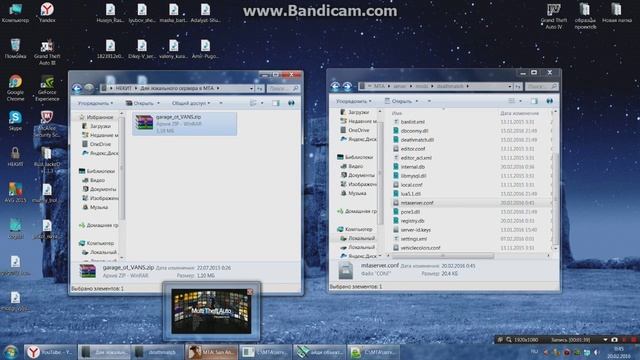Close the Multi Theft Auto taskbar preview

coord(250,292)
